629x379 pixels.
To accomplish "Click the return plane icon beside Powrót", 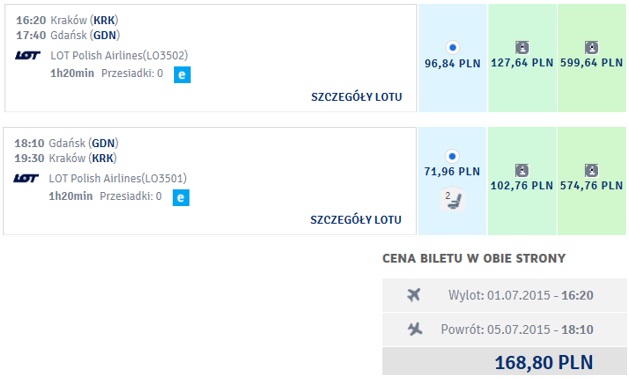I will (415, 329).
